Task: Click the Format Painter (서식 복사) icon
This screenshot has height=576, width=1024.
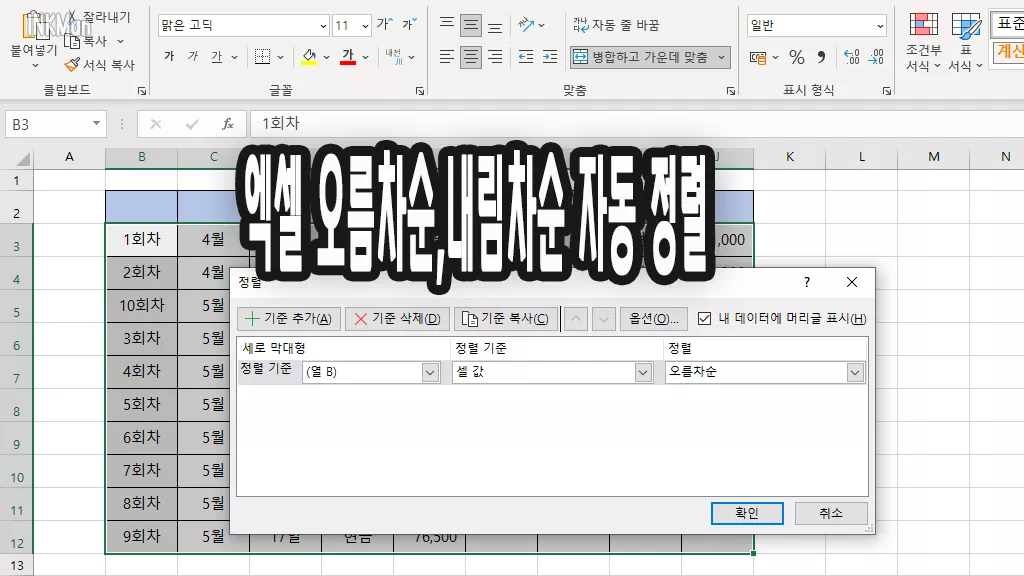Action: pos(72,65)
